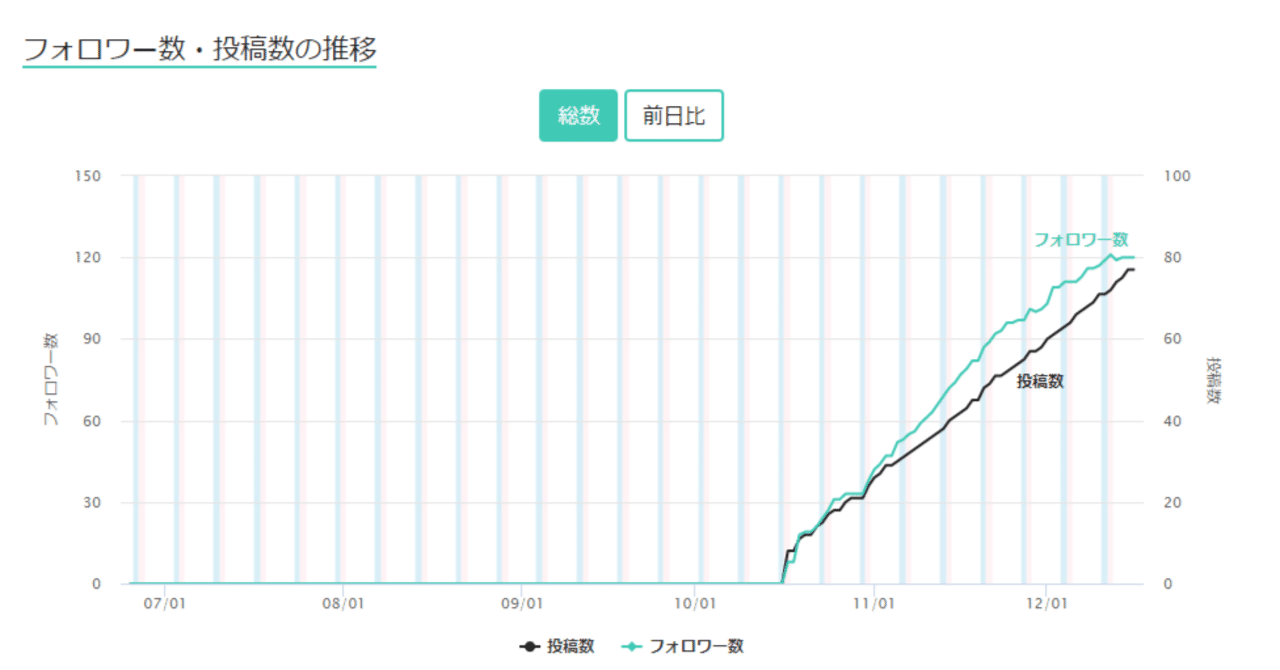Switch to the 総数 total view
Screen dimensions: 1280x670
578,116
